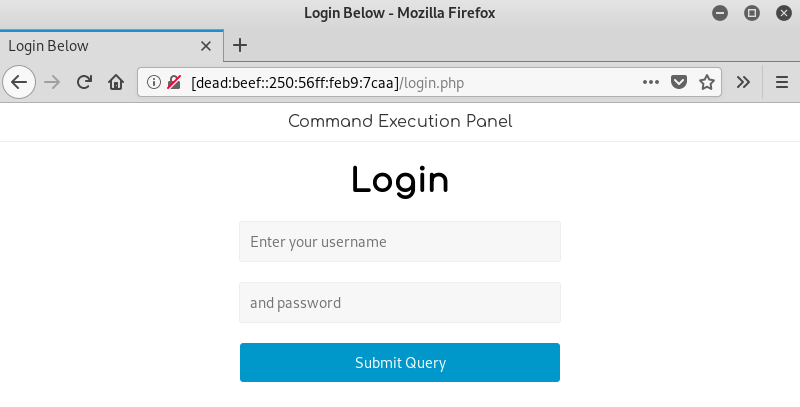Screen dimensions: 800x407
Task: Expand the toolbar overflow chevron menu
Action: 743,82
